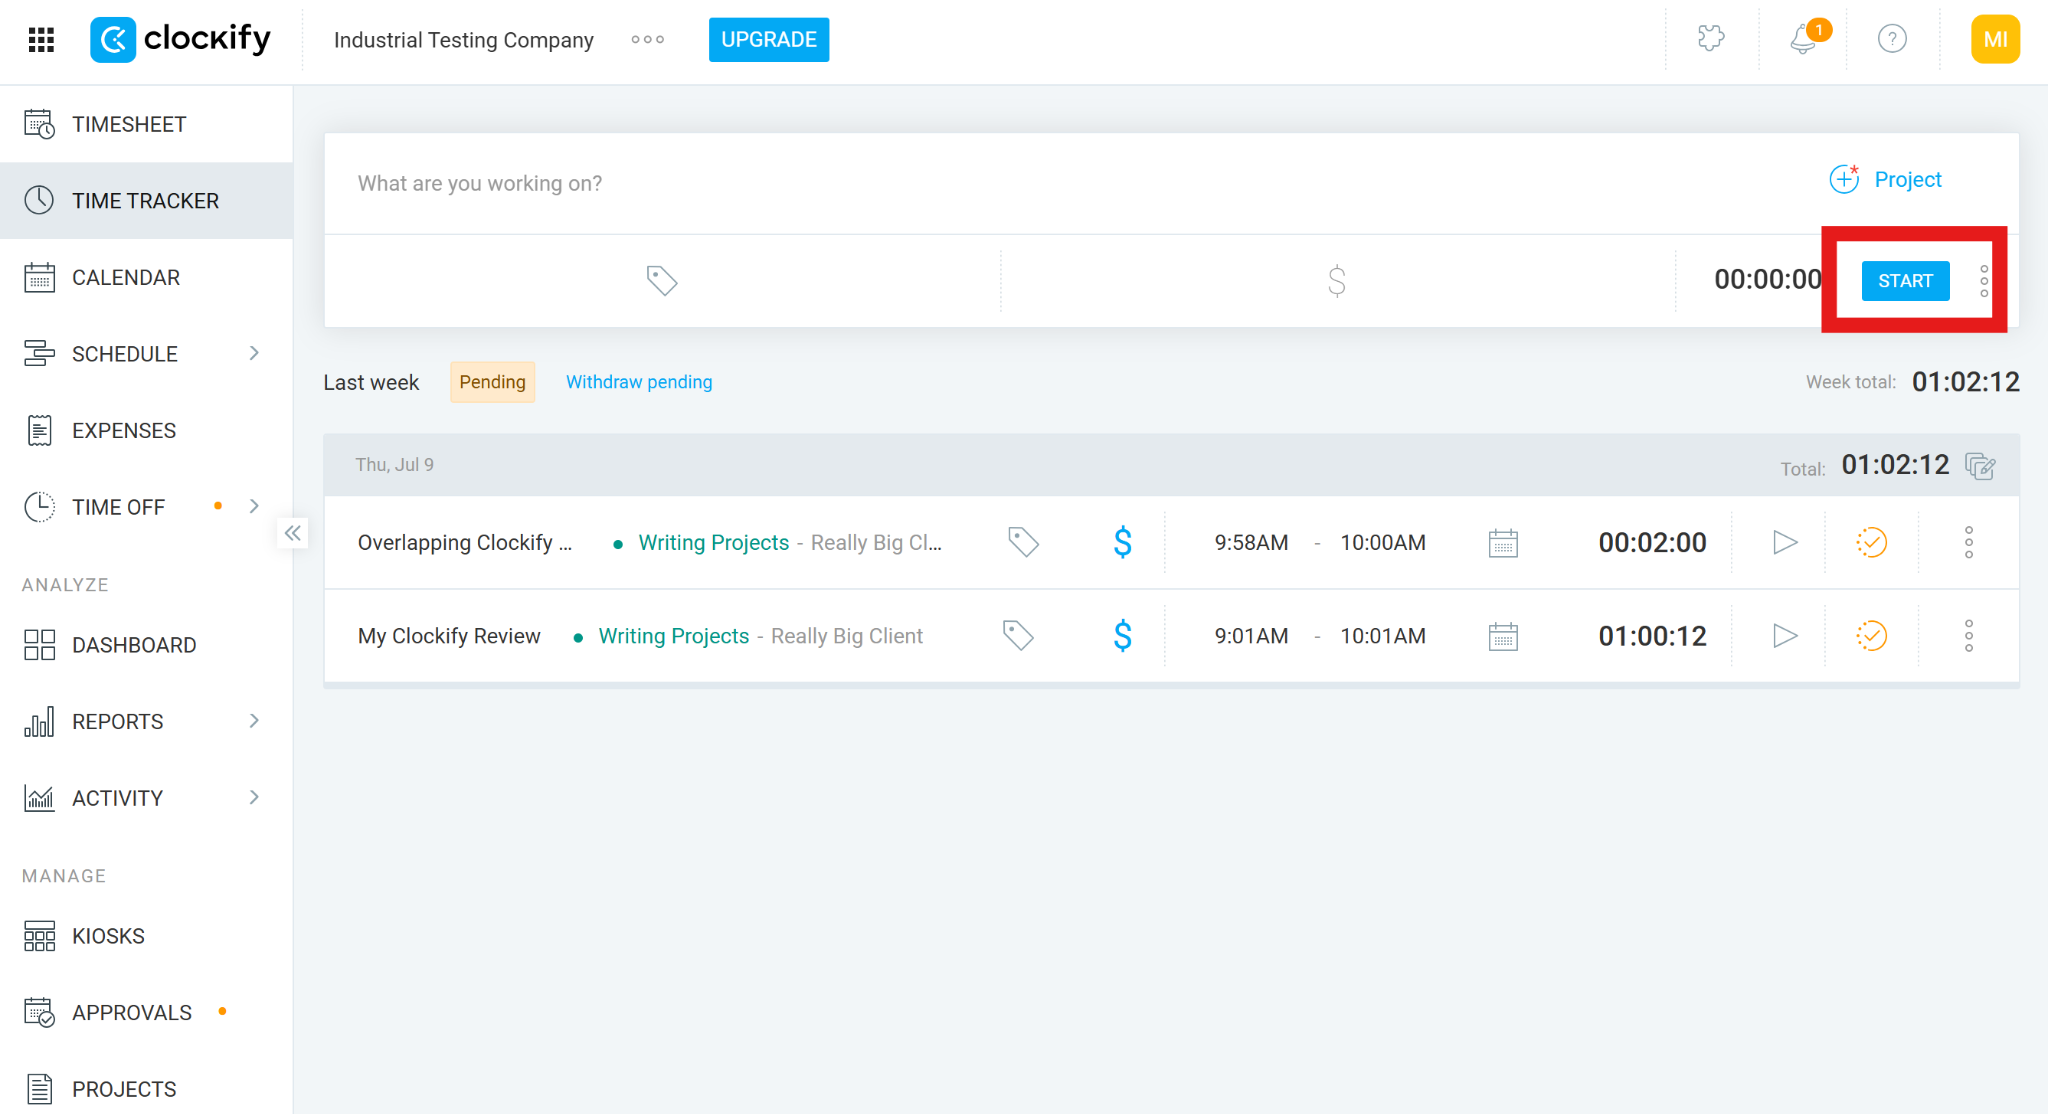Open the integrations puzzle-piece icon
The height and width of the screenshot is (1114, 2048).
pos(1711,39)
